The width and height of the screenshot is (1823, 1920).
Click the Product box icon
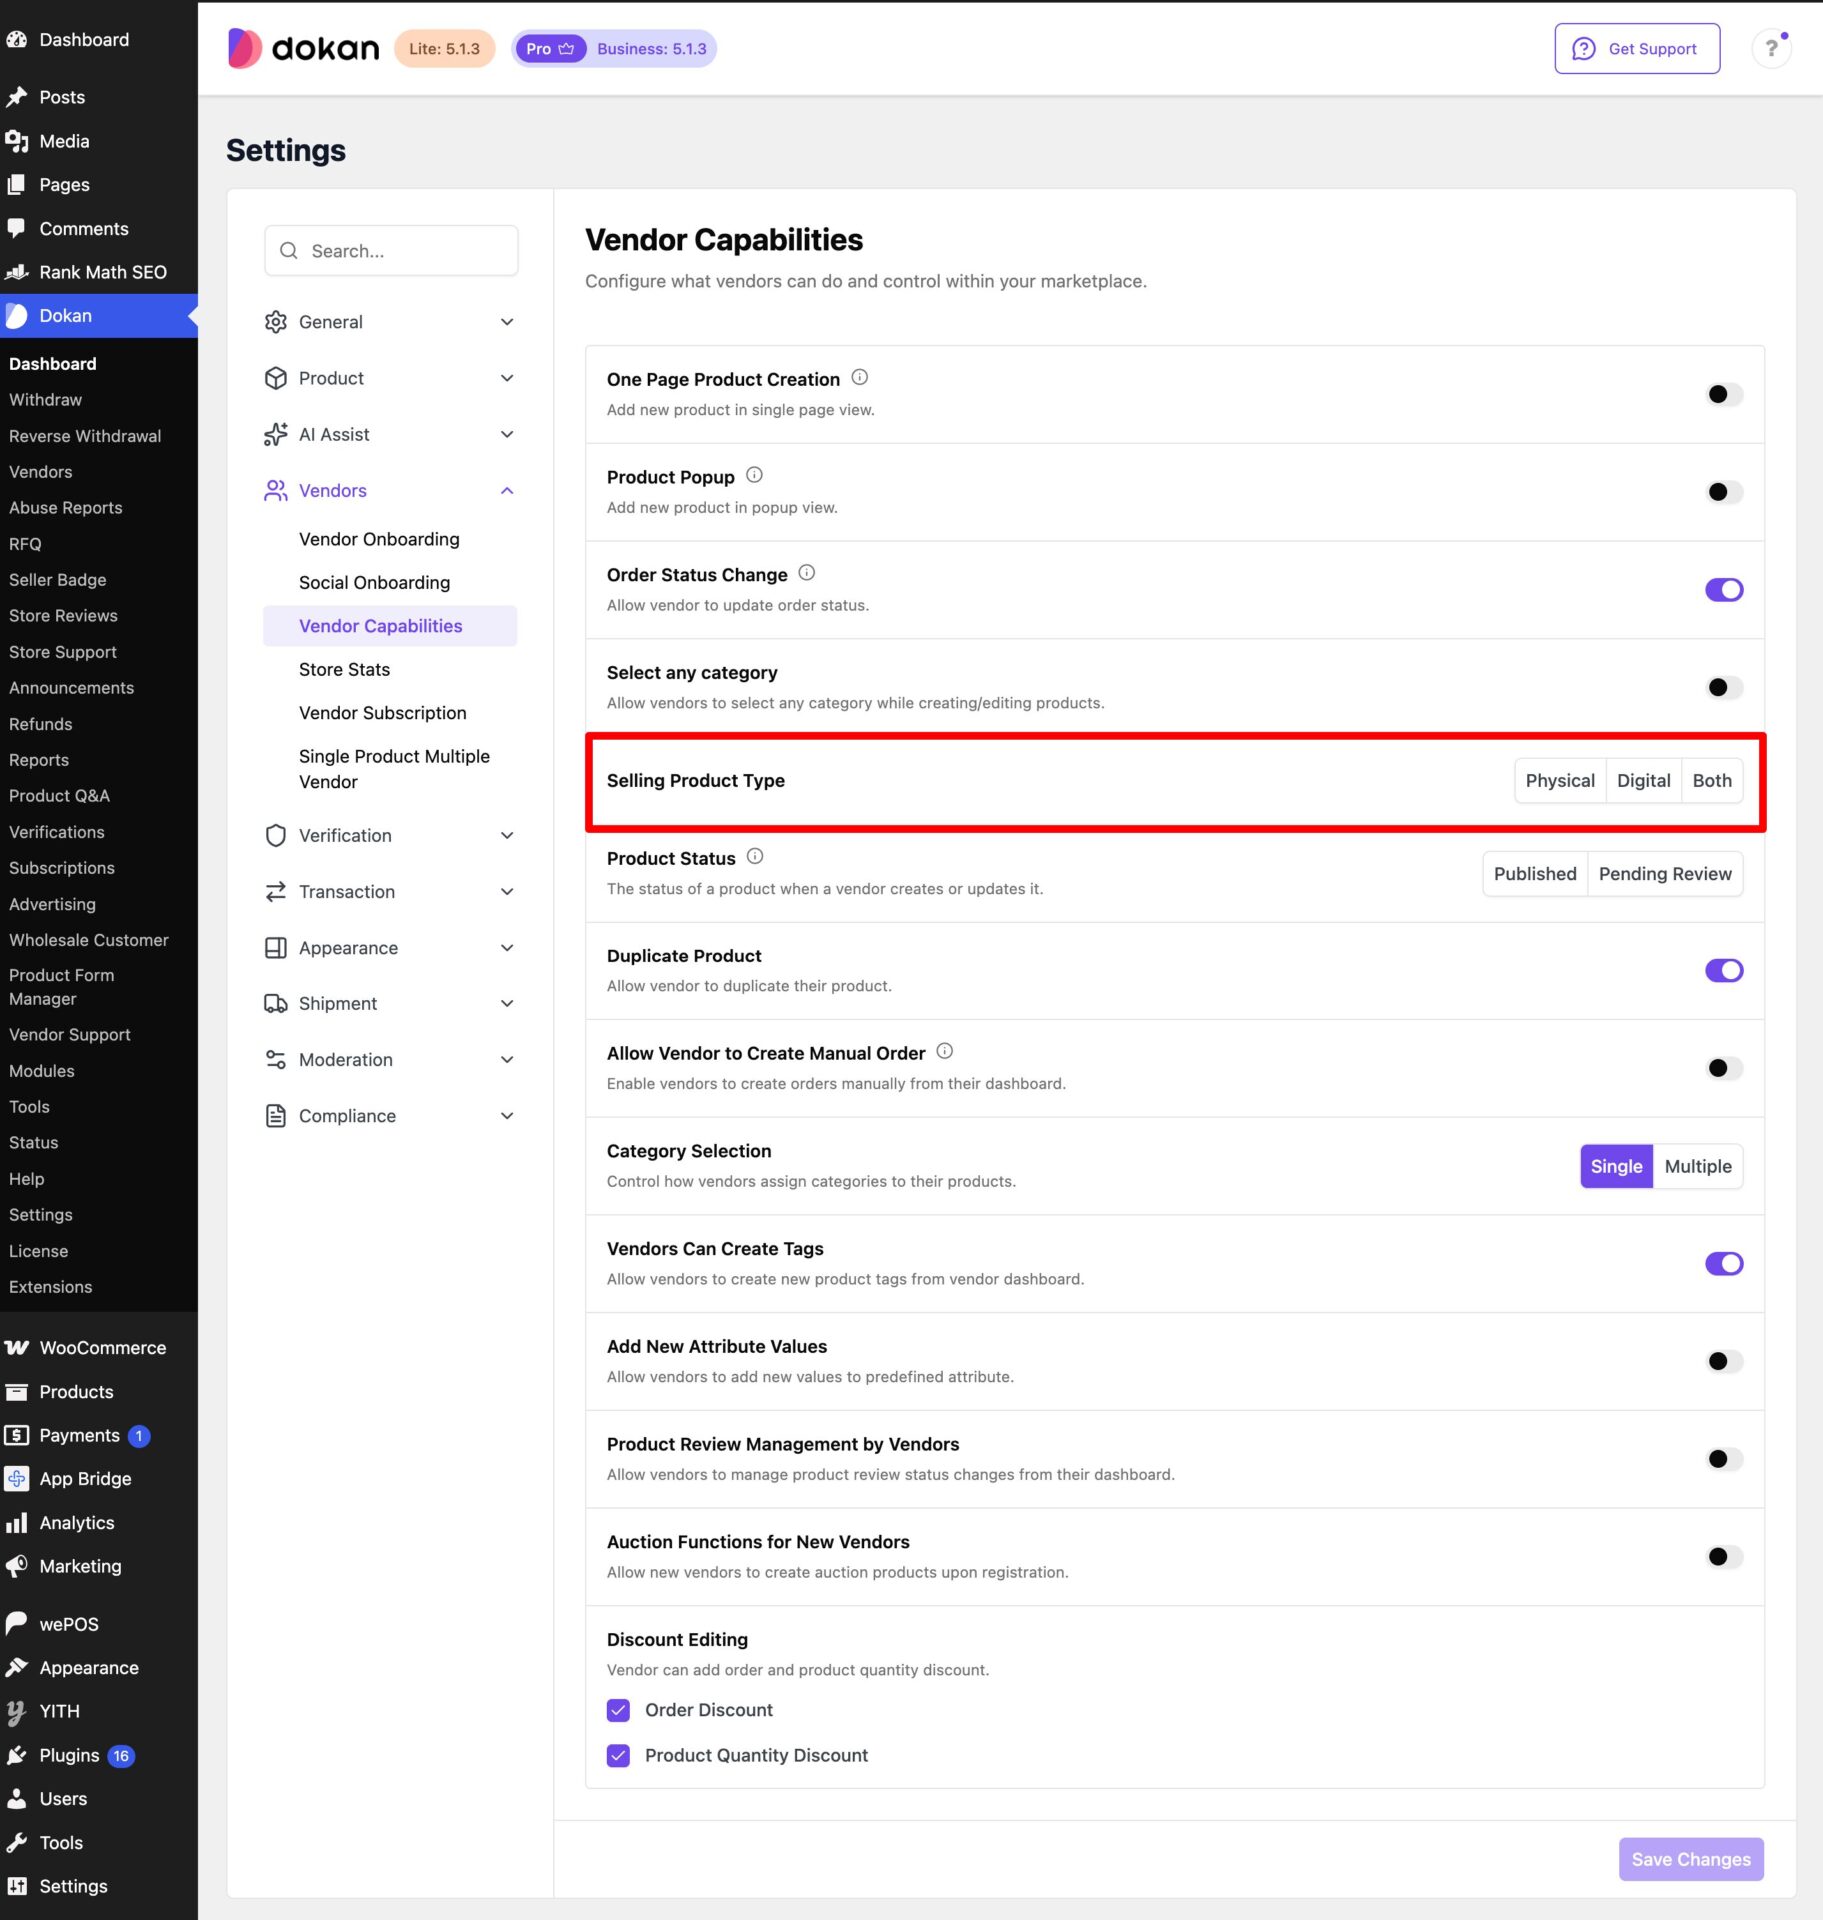276,378
